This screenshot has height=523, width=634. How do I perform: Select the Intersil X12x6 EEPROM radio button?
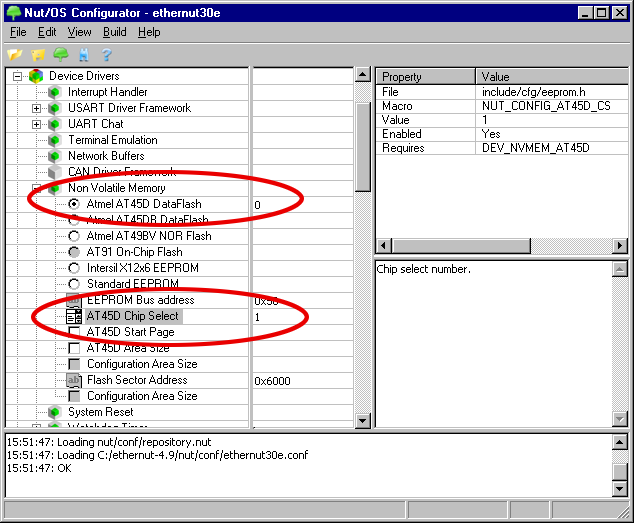pos(74,268)
